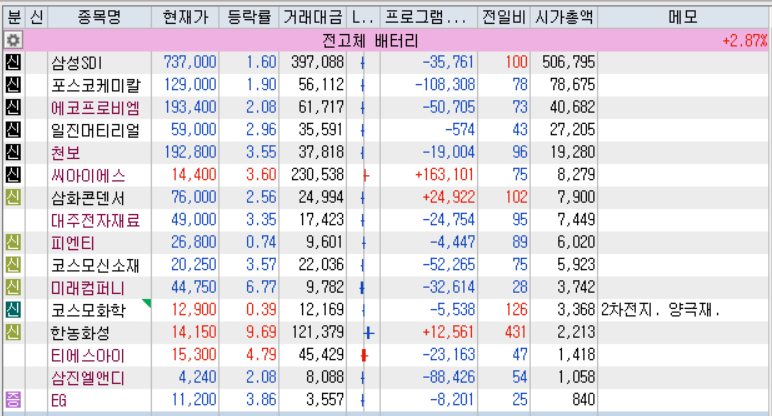Select the 코스모신소재 stock name
Viewport: 772px width, 416px height.
pos(96,265)
